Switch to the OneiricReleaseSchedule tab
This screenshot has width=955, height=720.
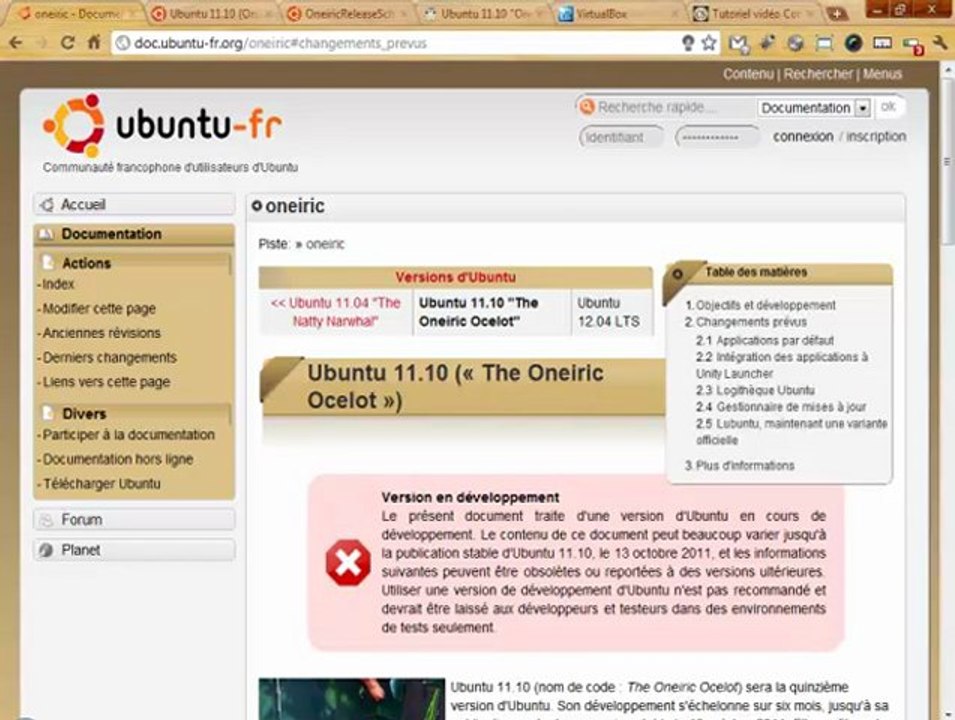tap(348, 13)
